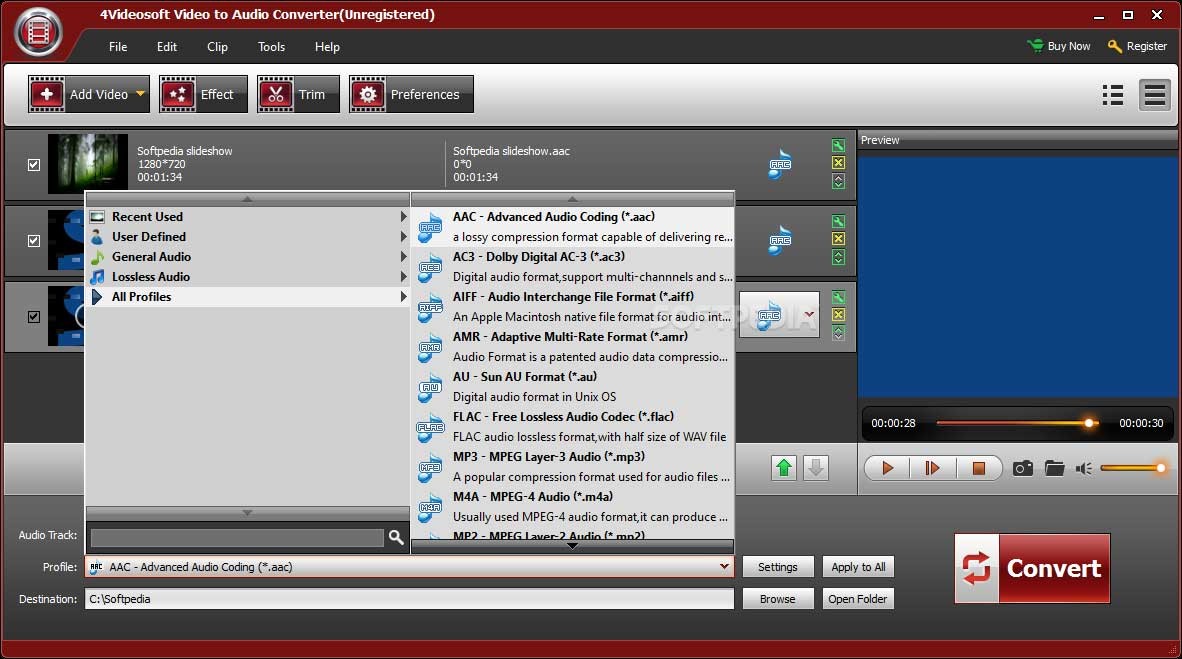1182x659 pixels.
Task: Mute audio with the speaker icon
Action: coord(1084,468)
